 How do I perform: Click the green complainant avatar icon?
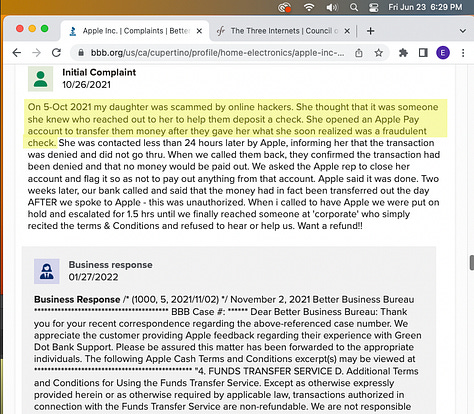(40, 79)
